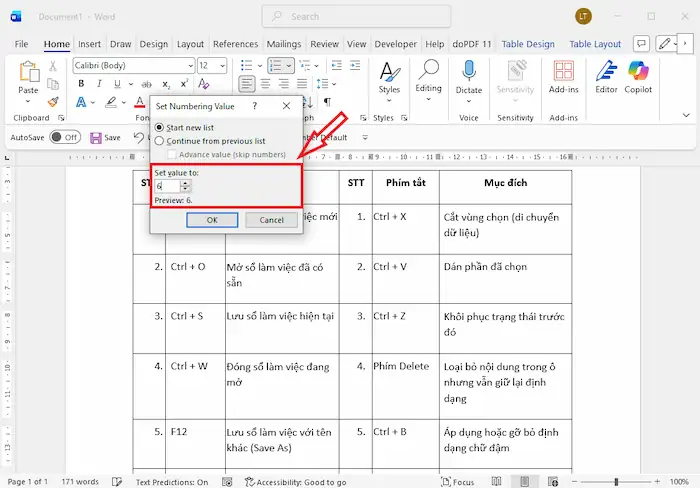Screen dimensions: 700x488
Task: Toggle the AutoSave switch
Action: pyautogui.click(x=65, y=137)
